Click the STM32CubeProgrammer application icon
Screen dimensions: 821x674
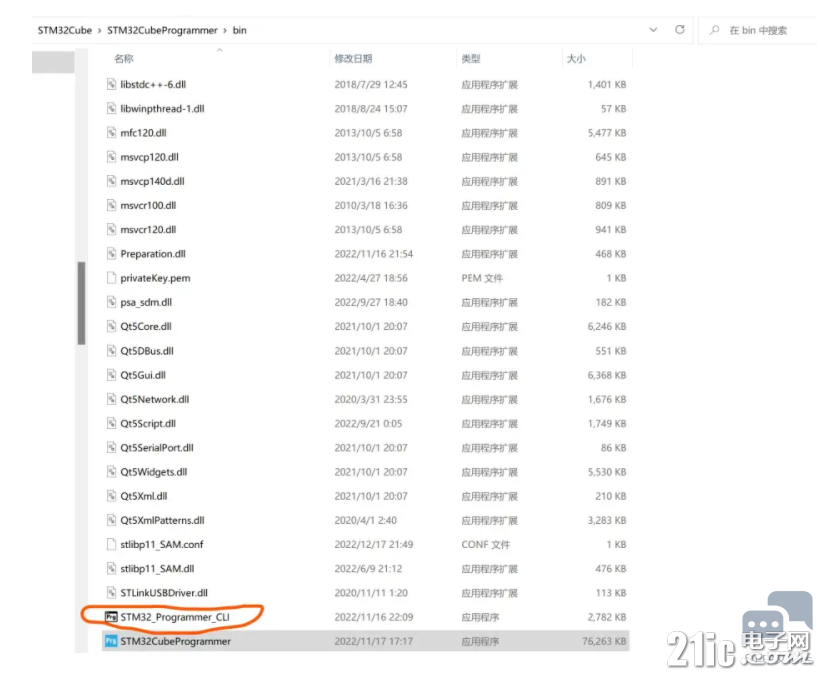coord(111,641)
